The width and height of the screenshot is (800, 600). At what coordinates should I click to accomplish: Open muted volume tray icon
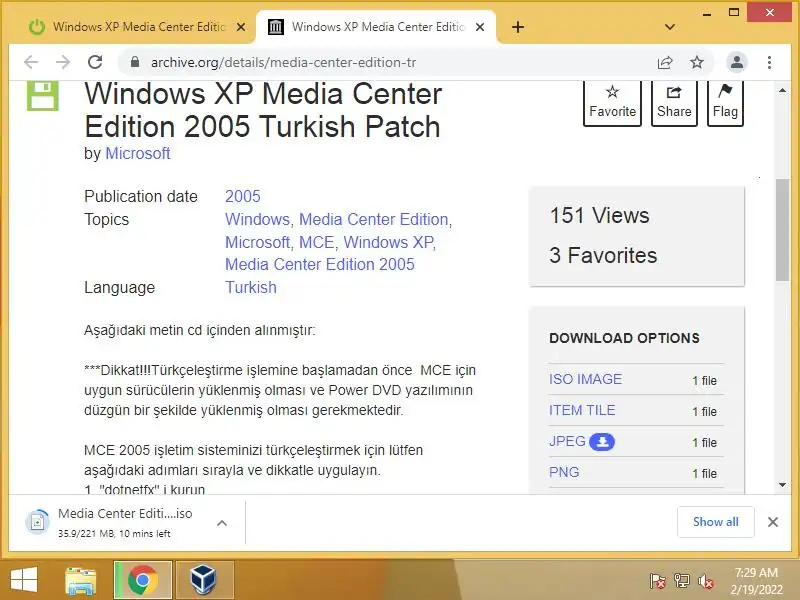[706, 581]
